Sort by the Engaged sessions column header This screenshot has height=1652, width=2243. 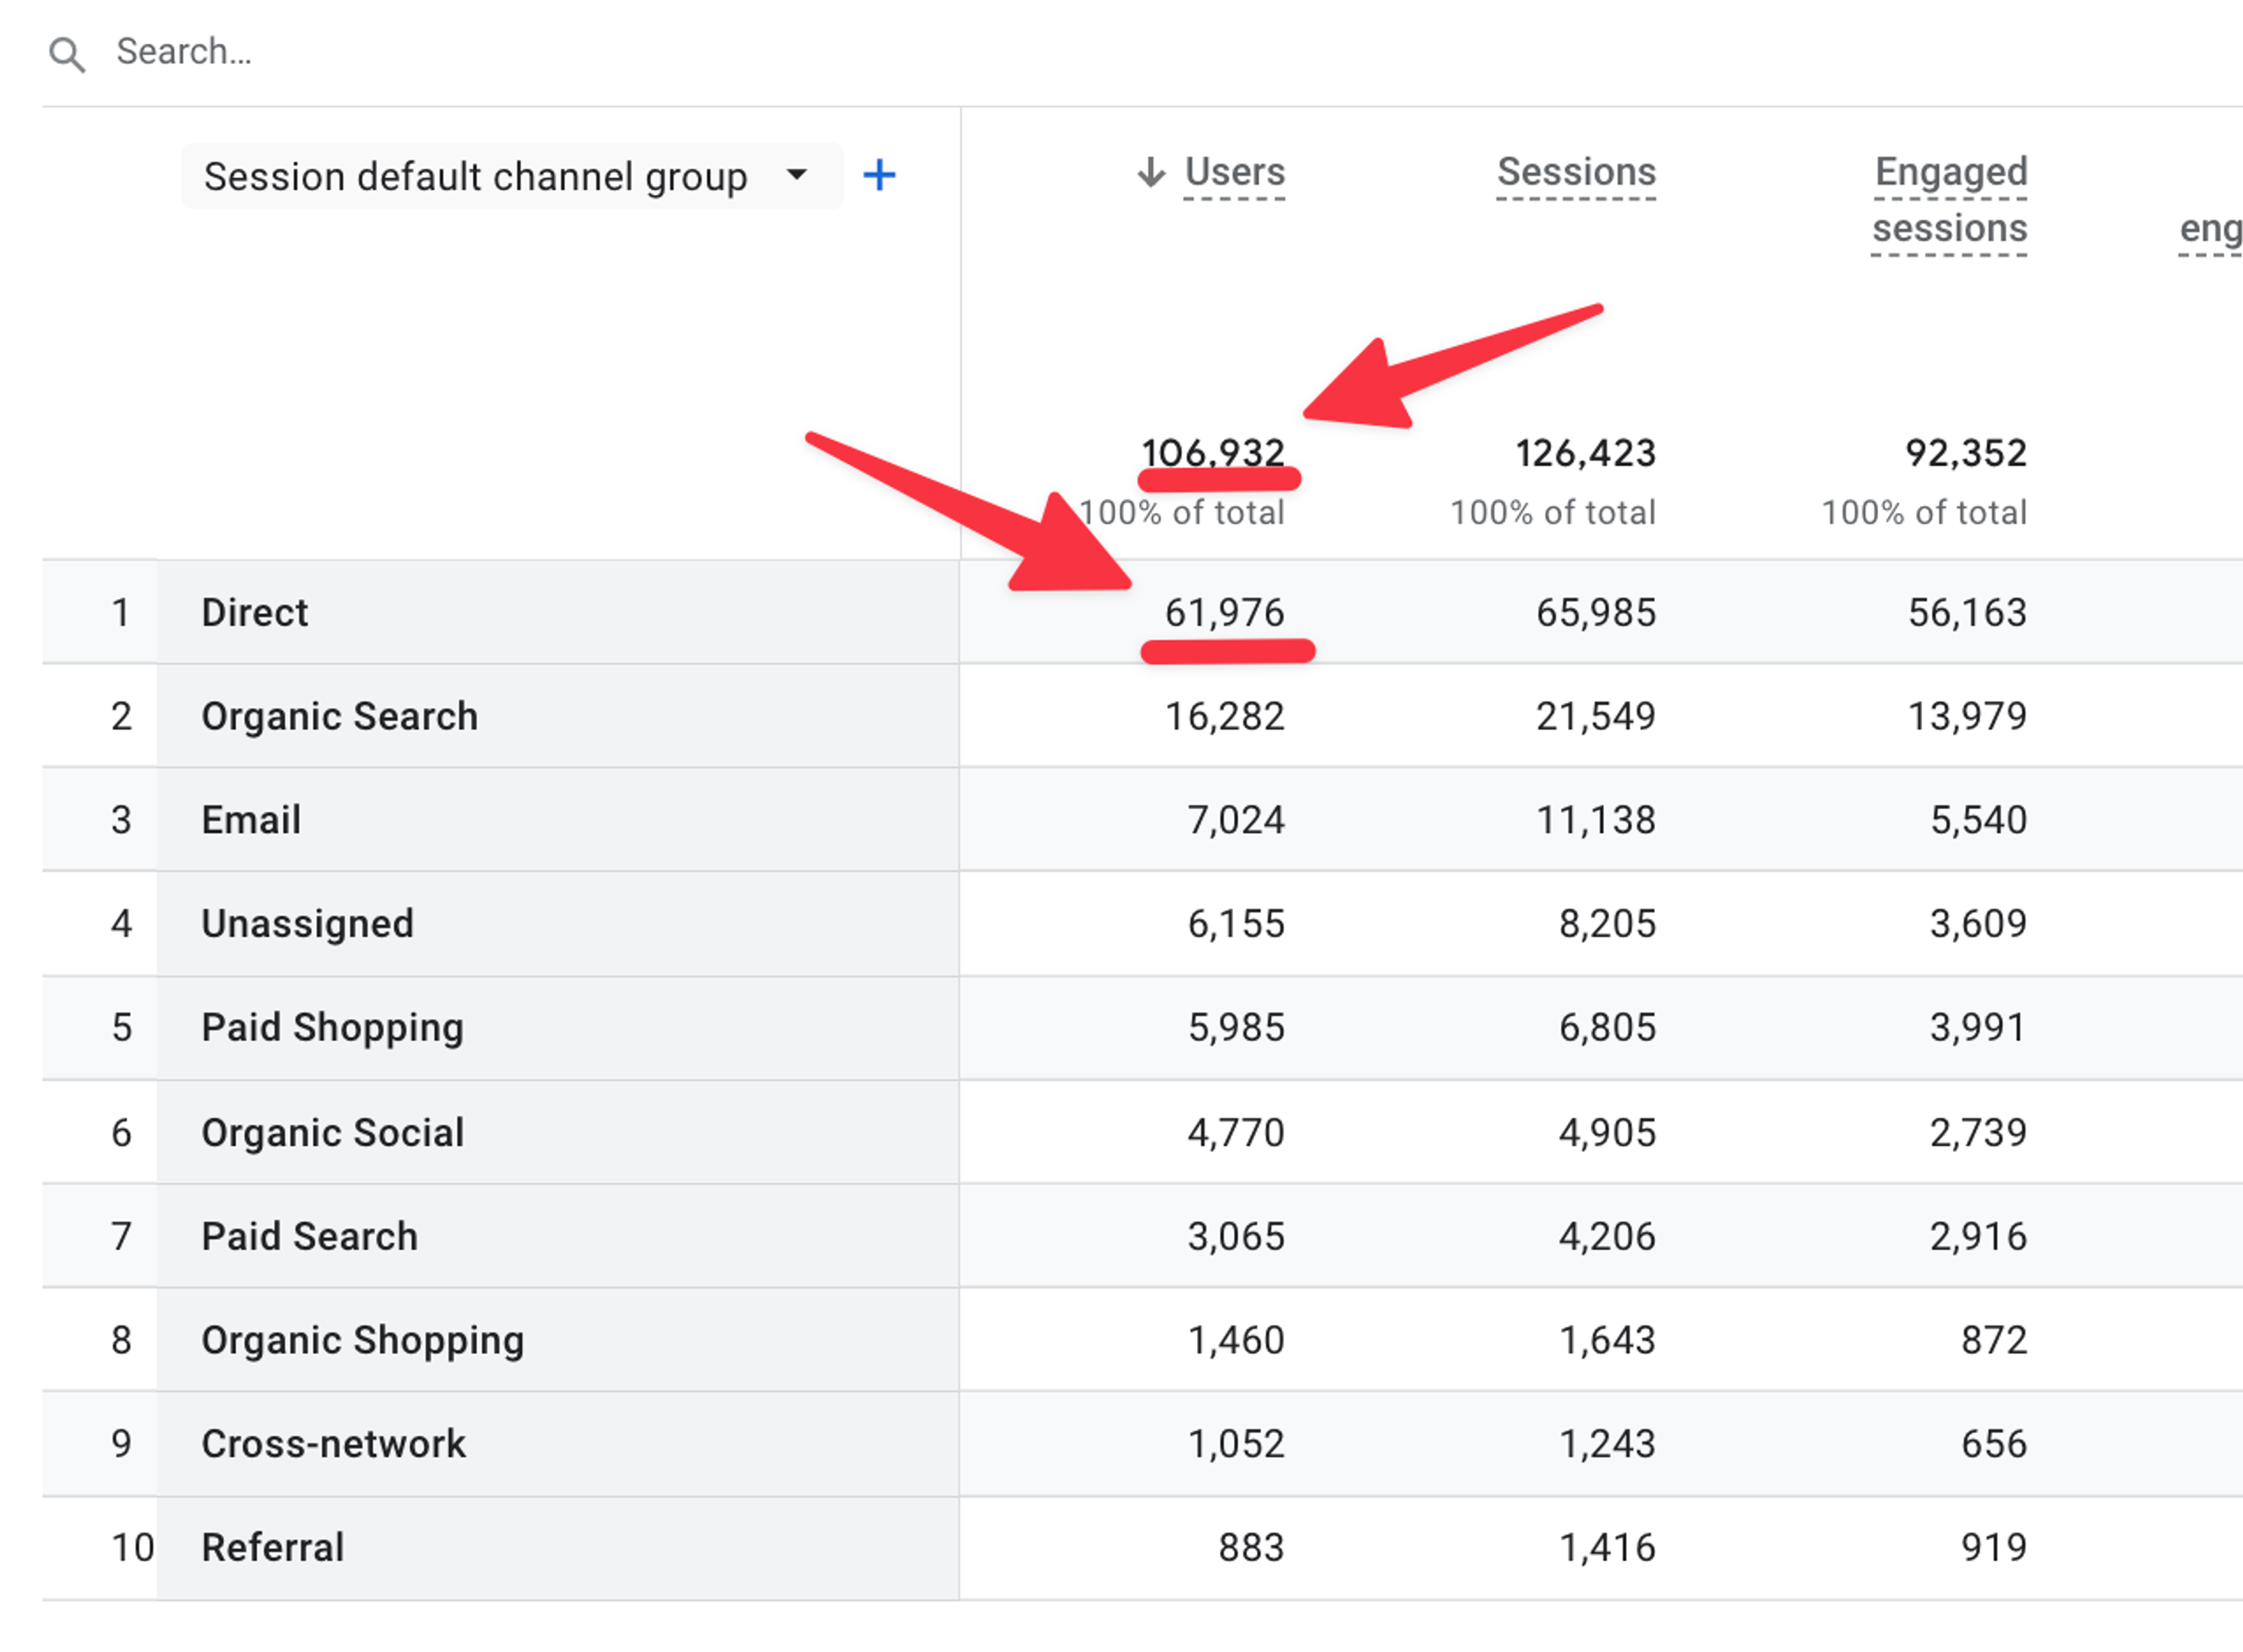tap(1949, 200)
